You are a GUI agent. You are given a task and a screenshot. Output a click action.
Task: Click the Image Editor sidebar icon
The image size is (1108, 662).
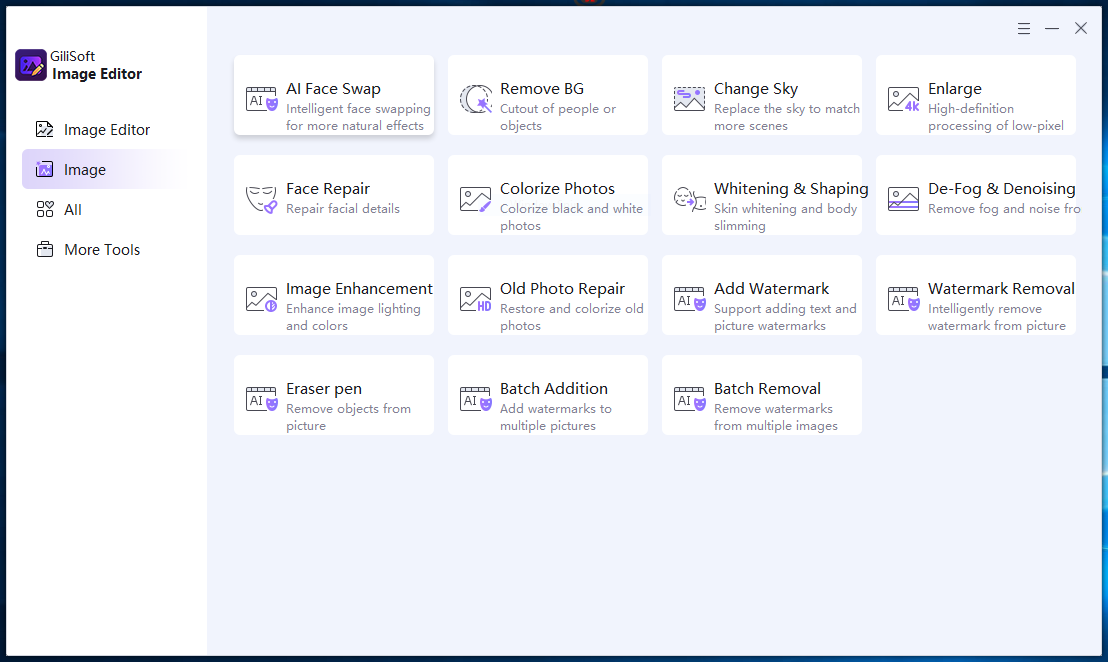tap(45, 129)
